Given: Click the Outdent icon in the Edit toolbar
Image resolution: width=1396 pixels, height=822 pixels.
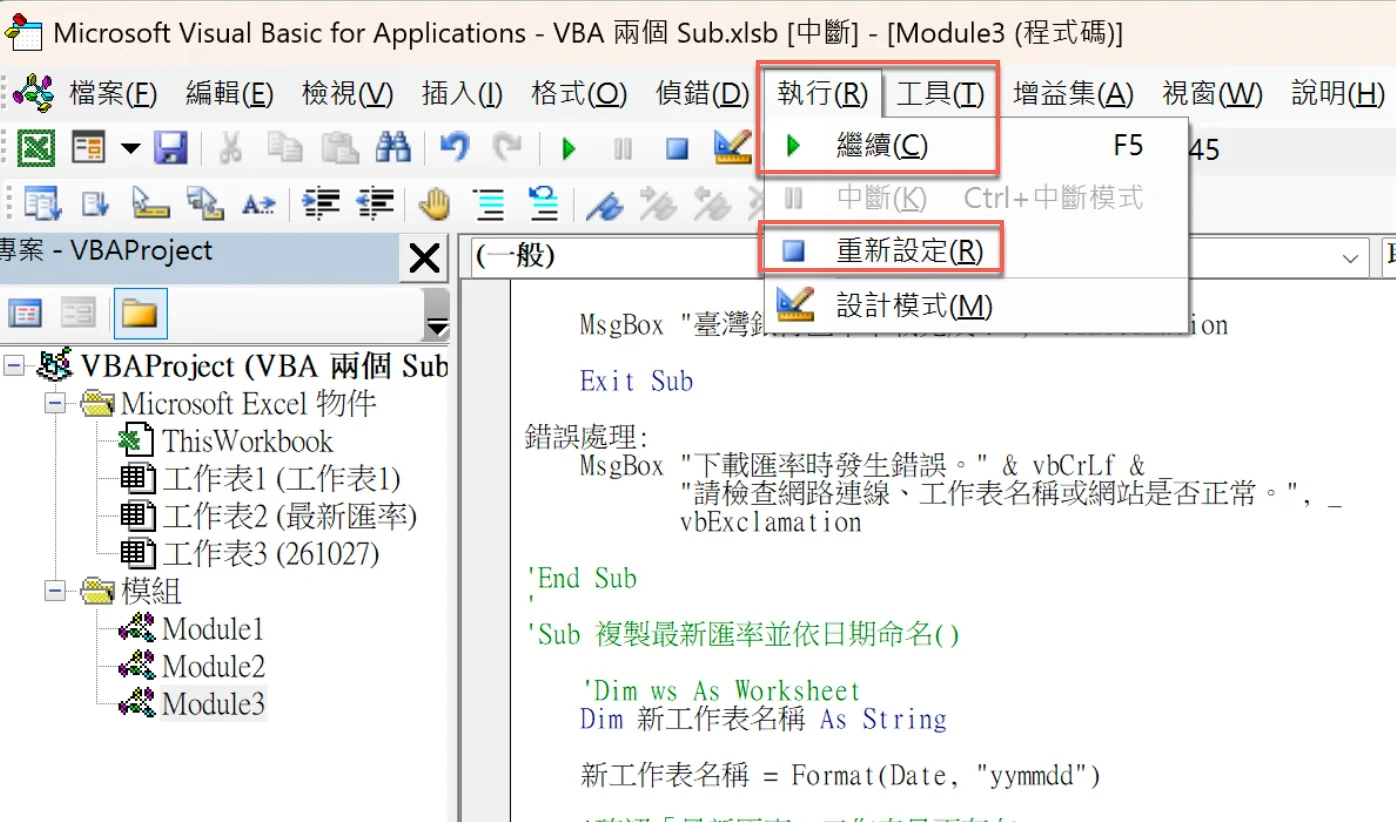Looking at the screenshot, I should tap(375, 204).
